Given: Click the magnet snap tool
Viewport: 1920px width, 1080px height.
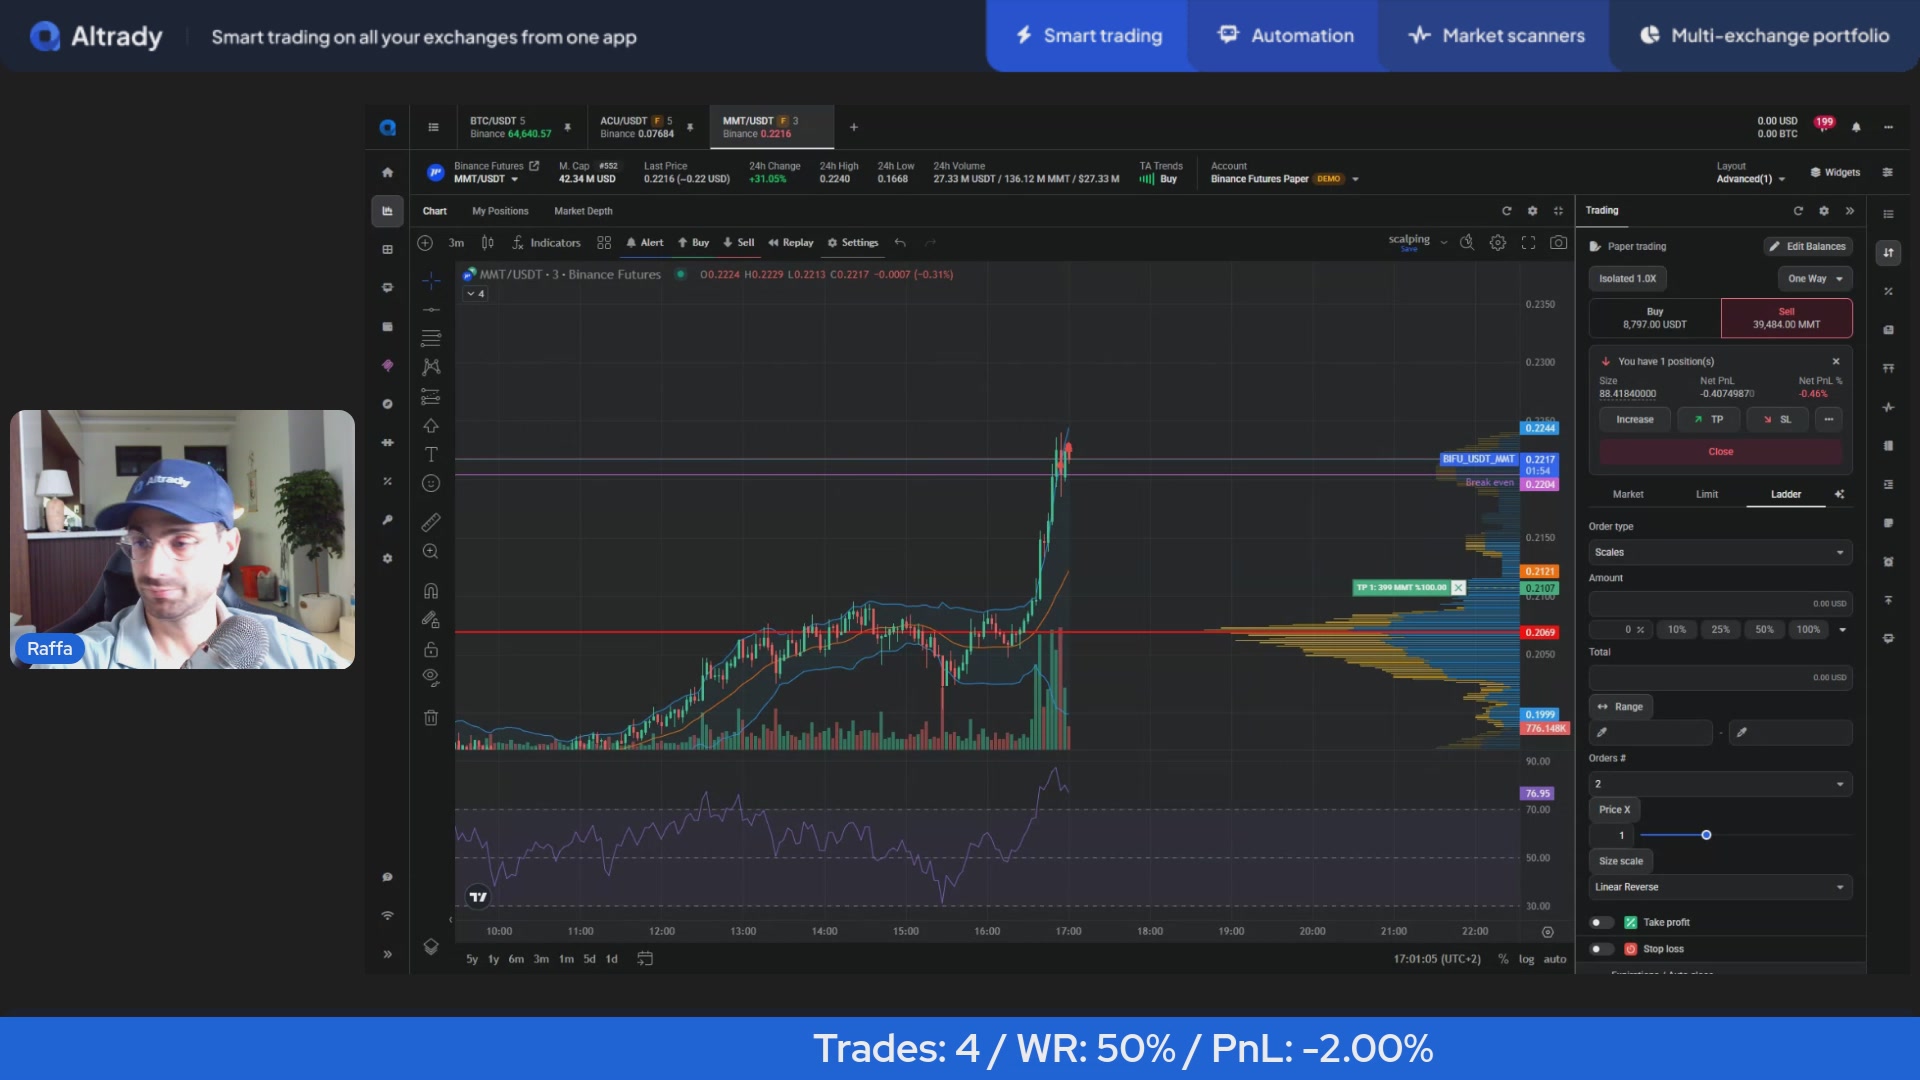Looking at the screenshot, I should [x=431, y=591].
